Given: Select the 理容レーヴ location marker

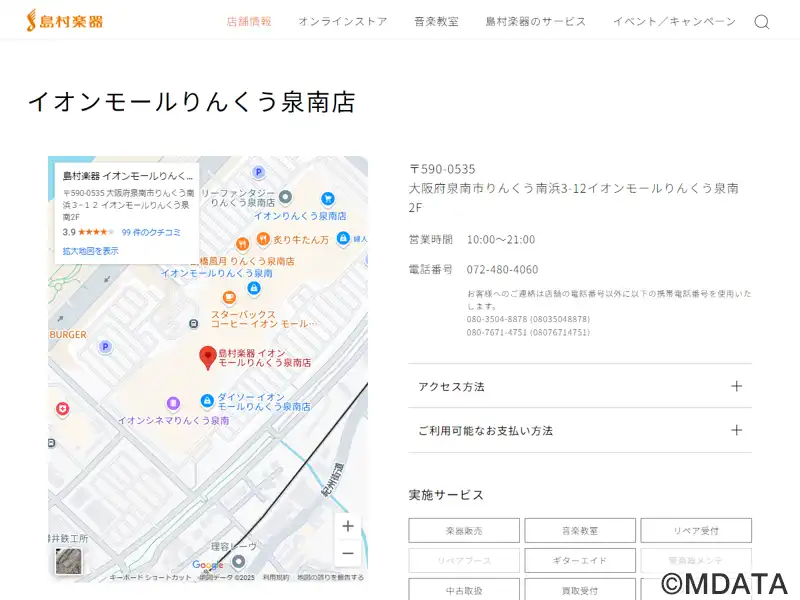Looking at the screenshot, I should pyautogui.click(x=238, y=562).
